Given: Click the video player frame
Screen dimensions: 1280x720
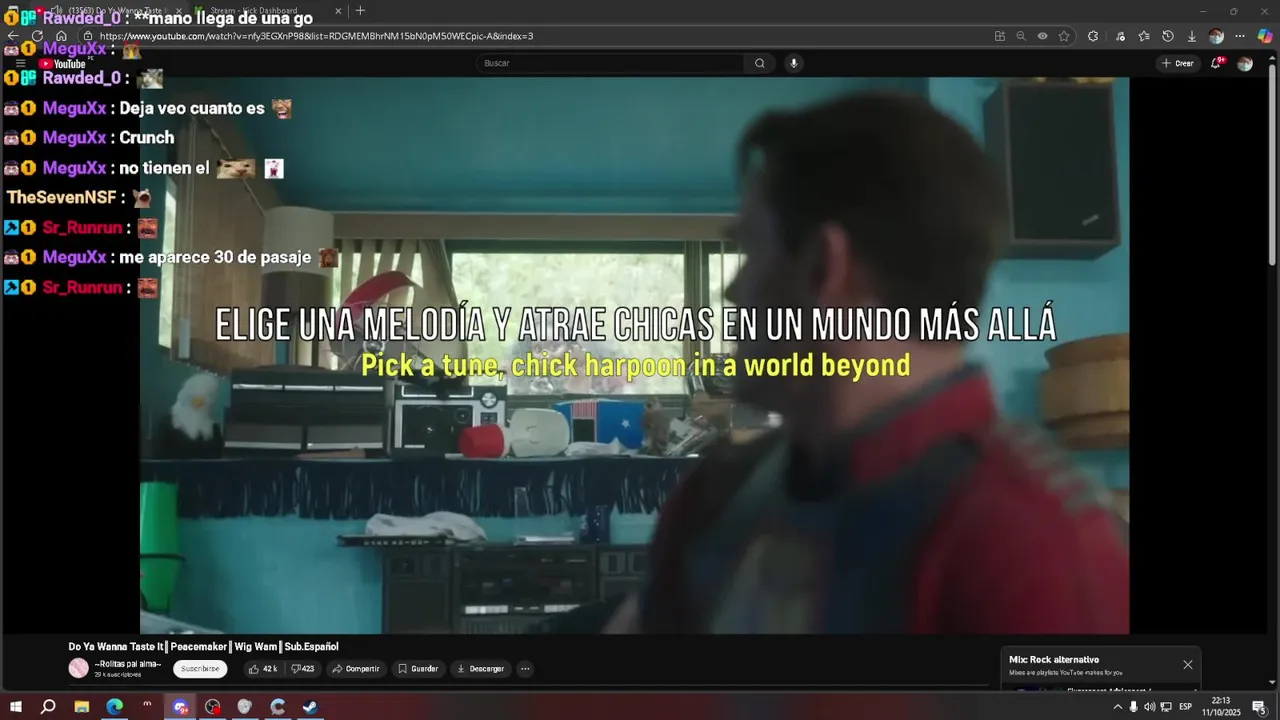Looking at the screenshot, I should pos(634,355).
